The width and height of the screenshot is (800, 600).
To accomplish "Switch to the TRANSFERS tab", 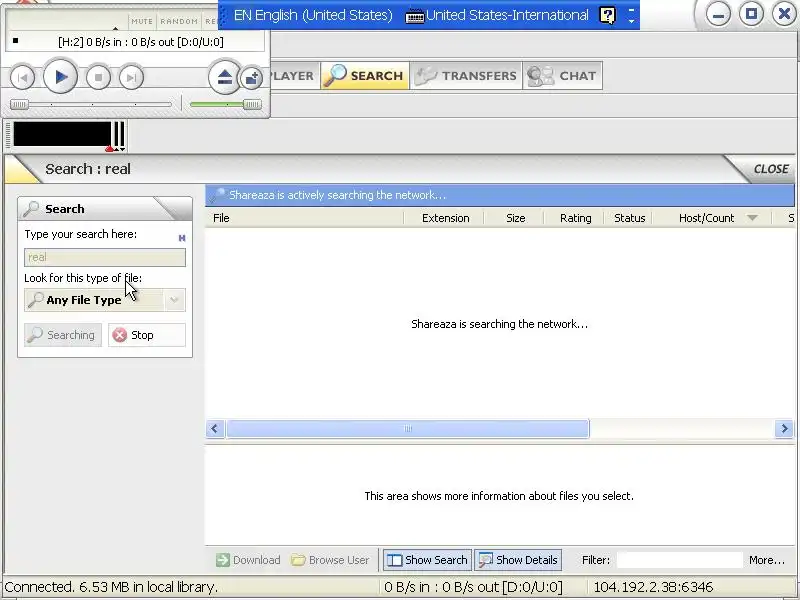I will click(x=466, y=76).
